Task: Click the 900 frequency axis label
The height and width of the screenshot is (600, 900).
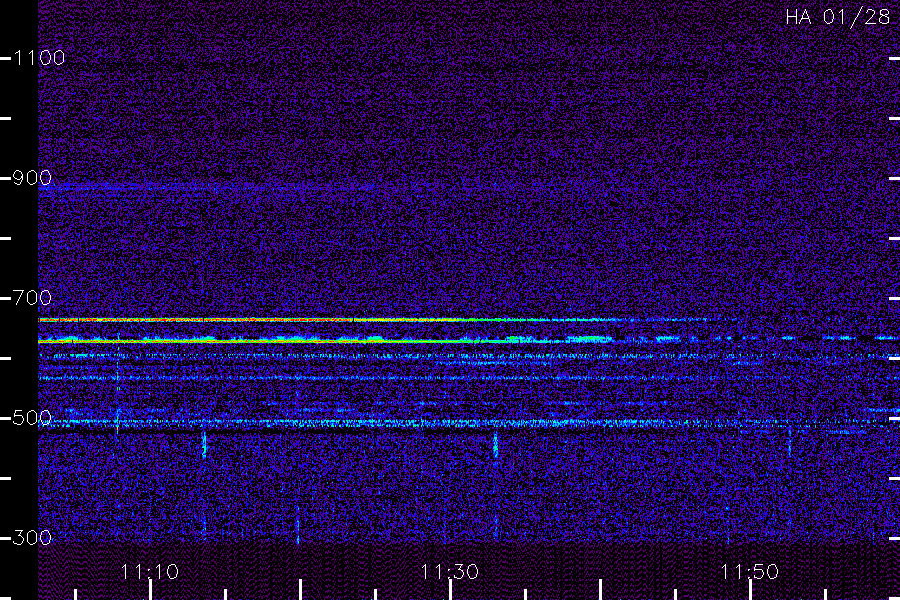Action: coord(32,178)
